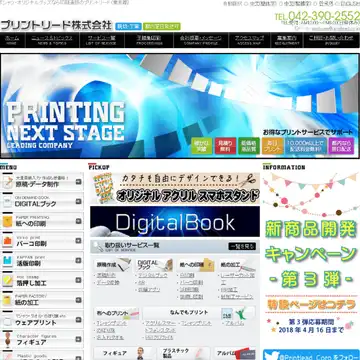Screen dimensions: 360x360
Task: Open the DigitalBook banner
Action: [x=175, y=222]
